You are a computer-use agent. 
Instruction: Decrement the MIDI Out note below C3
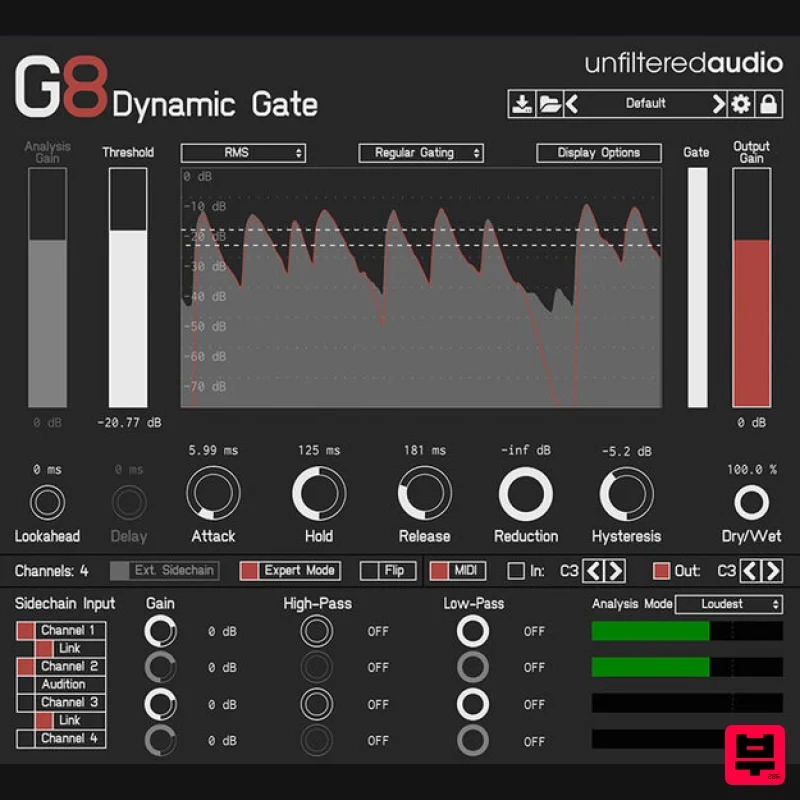point(751,570)
